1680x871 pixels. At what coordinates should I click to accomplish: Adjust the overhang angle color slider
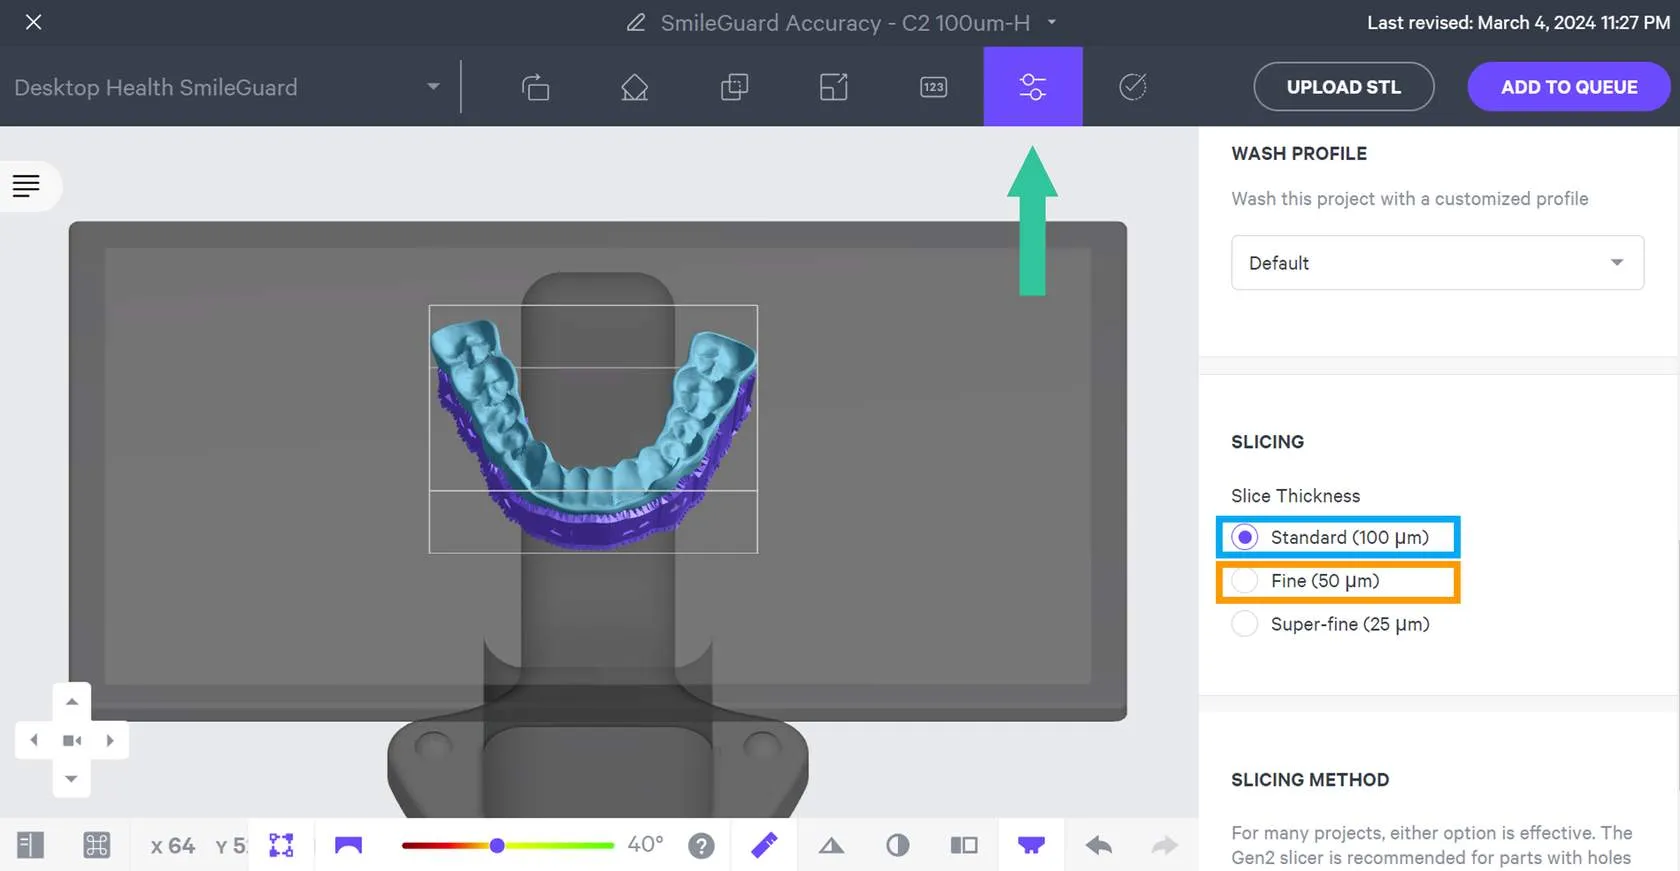[497, 845]
